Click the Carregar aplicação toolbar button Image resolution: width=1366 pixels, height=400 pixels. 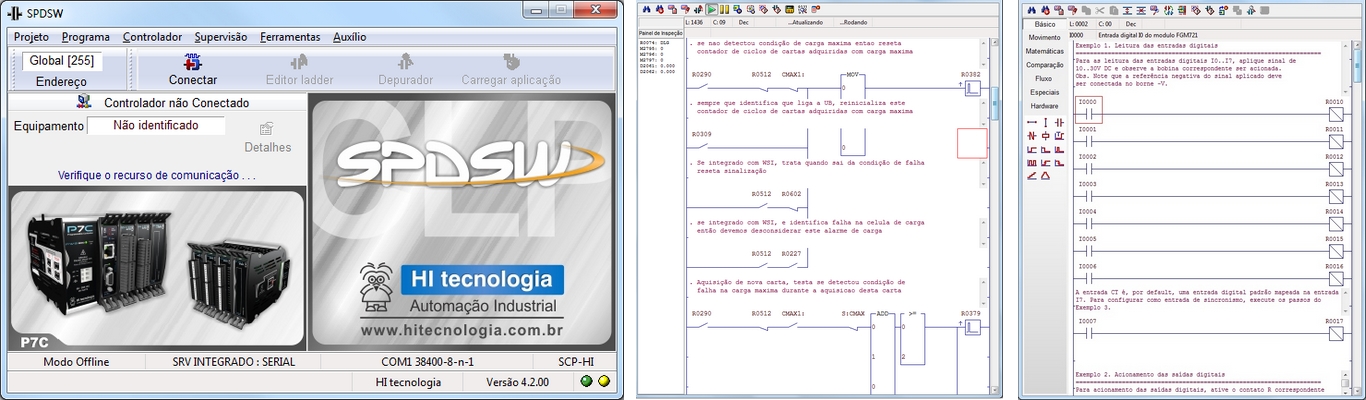click(x=511, y=70)
